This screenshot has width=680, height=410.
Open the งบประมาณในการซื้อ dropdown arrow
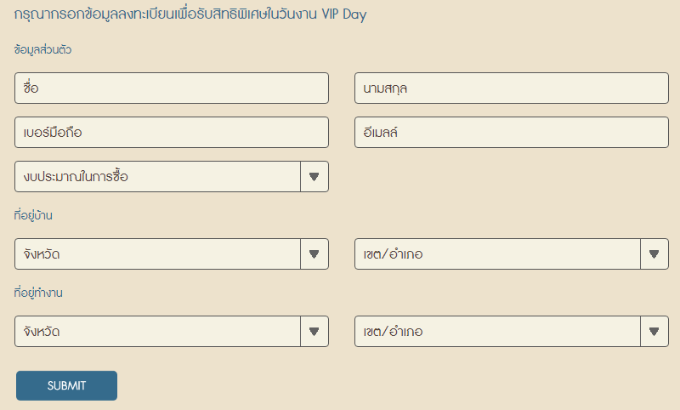point(314,177)
